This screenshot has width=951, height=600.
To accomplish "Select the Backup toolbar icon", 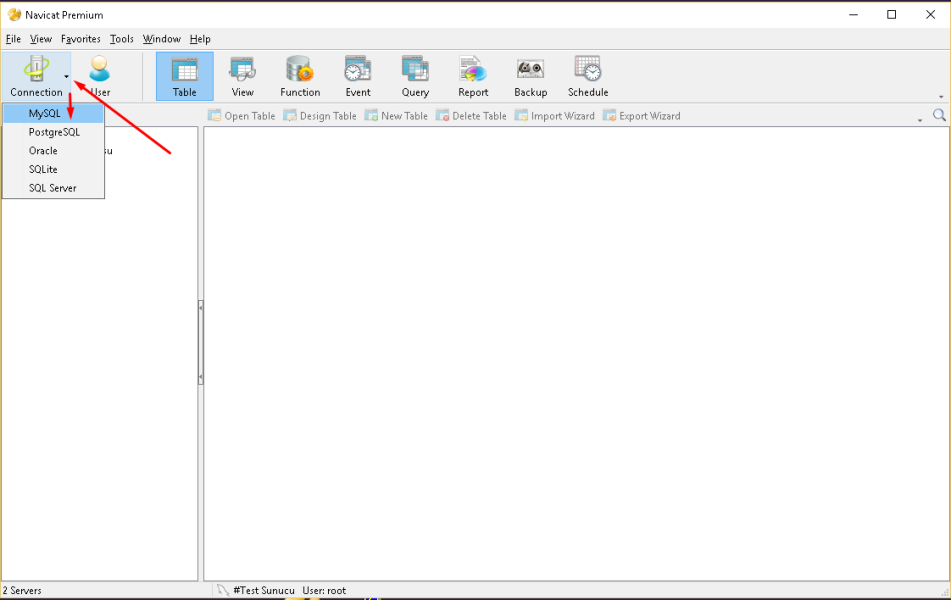I will (530, 76).
